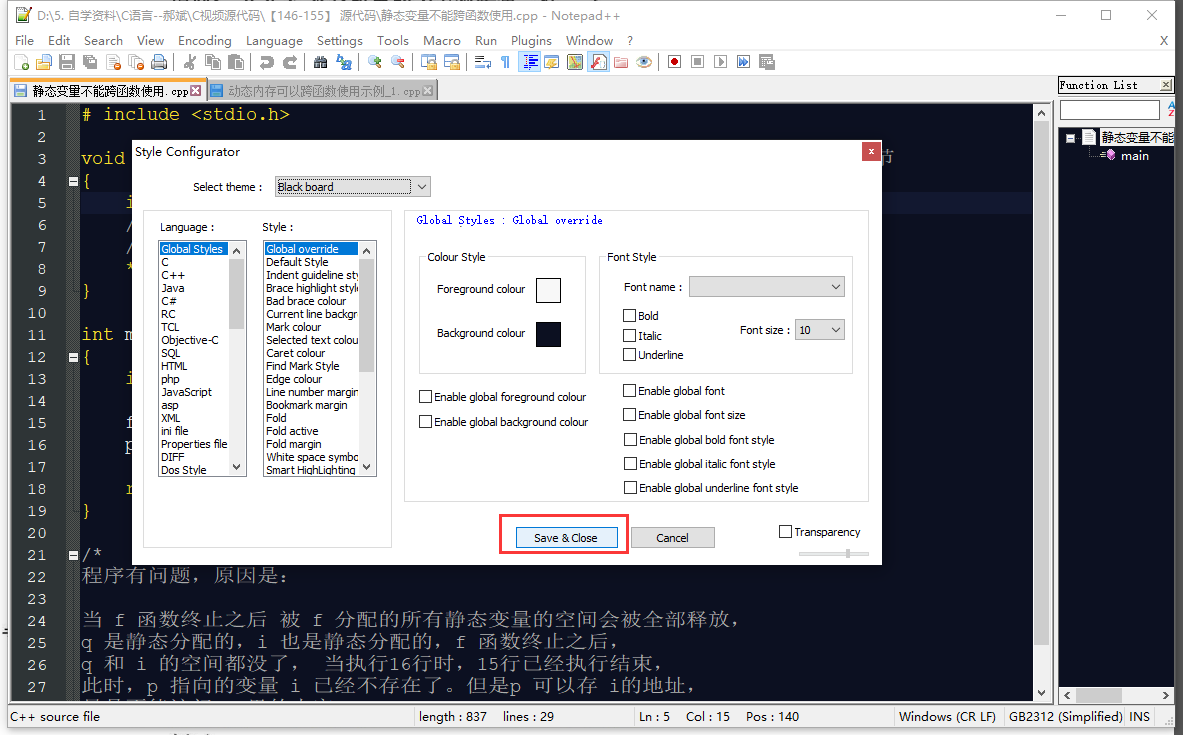The width and height of the screenshot is (1183, 735).
Task: Click Run macro multiple times icon
Action: (x=744, y=63)
